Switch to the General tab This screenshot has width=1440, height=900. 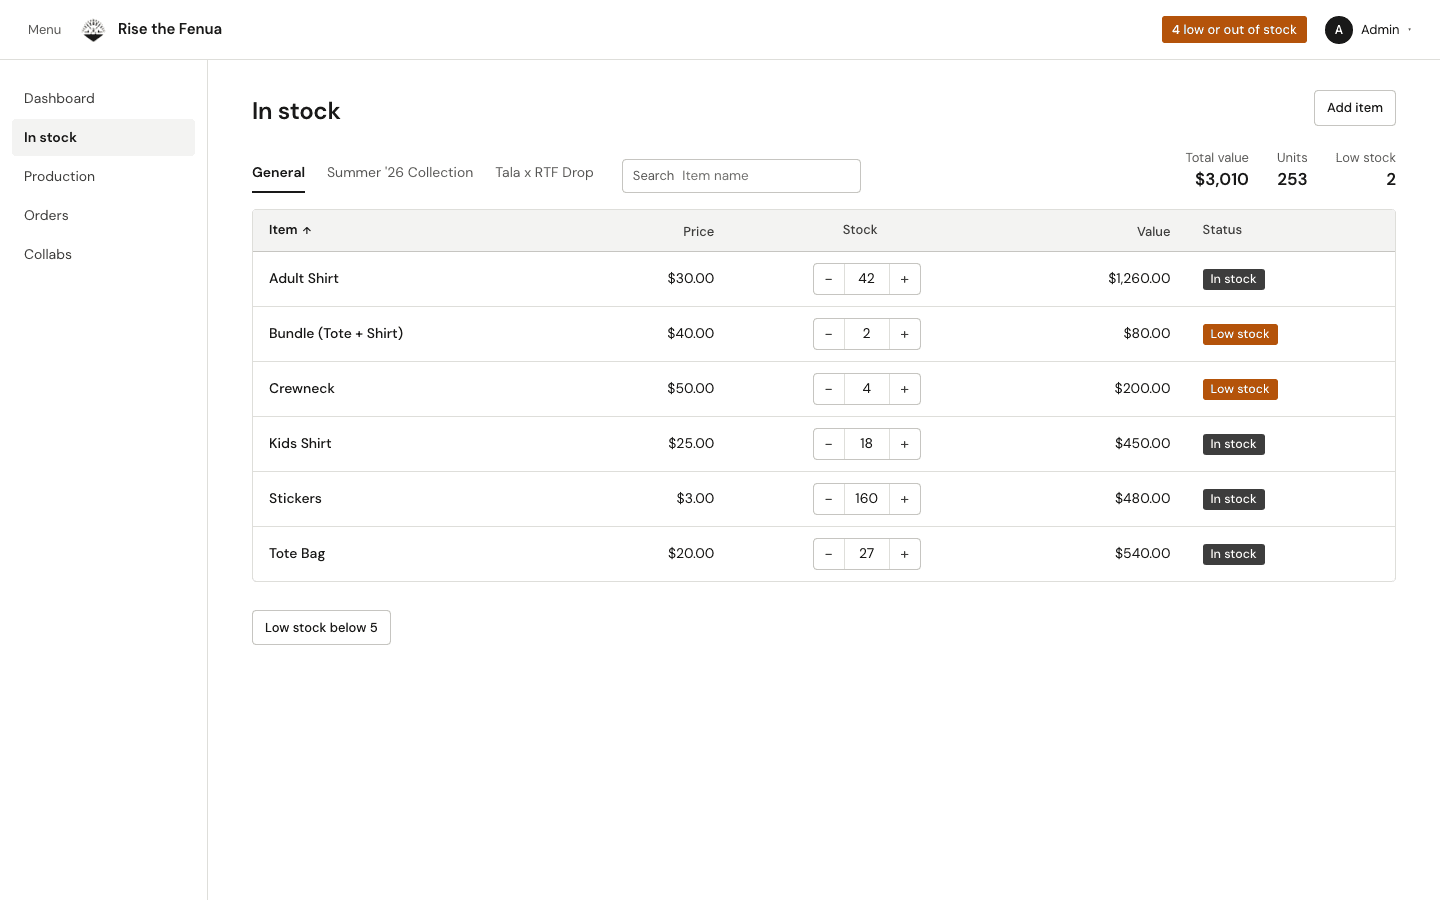click(278, 173)
